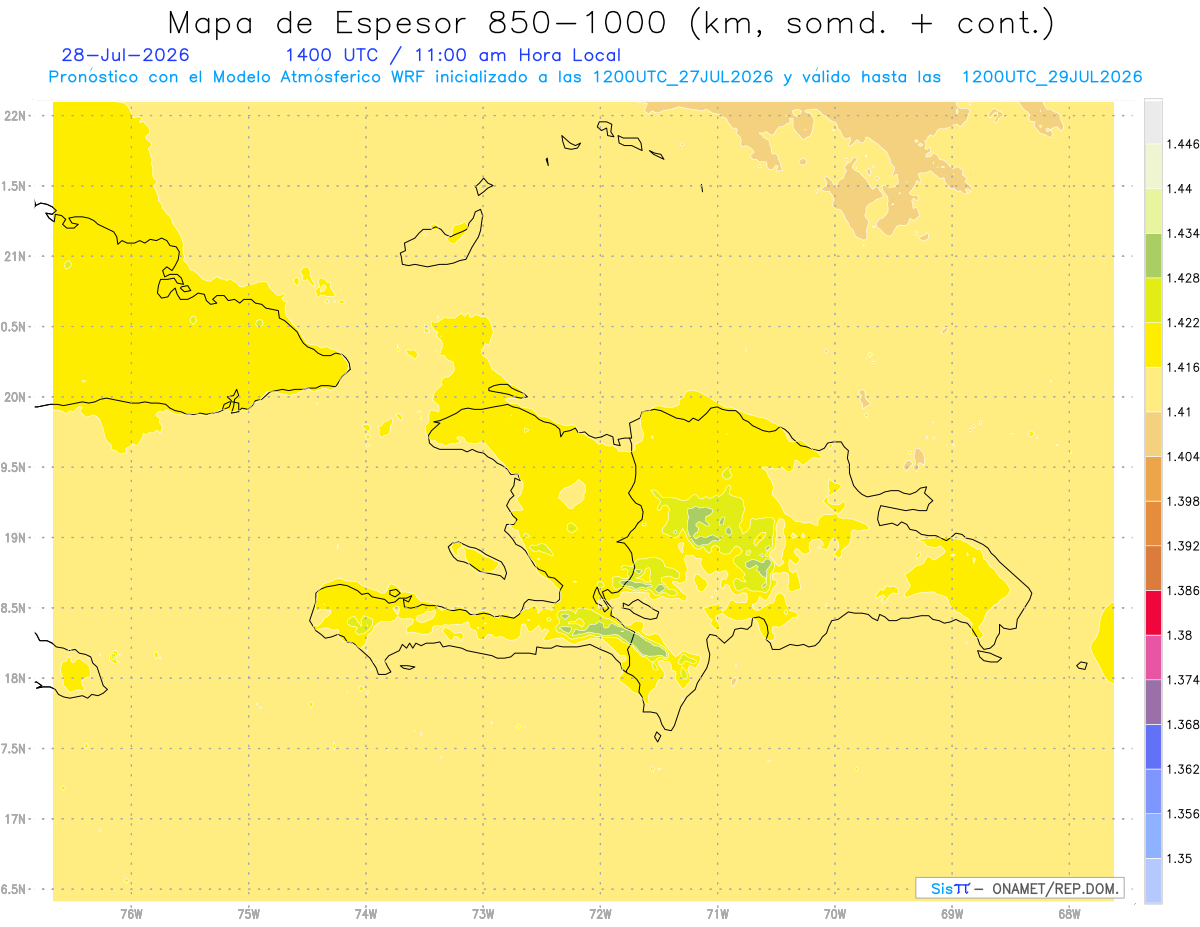The height and width of the screenshot is (927, 1200).
Task: Click the legend value '1.356'
Action: pos(1183,814)
